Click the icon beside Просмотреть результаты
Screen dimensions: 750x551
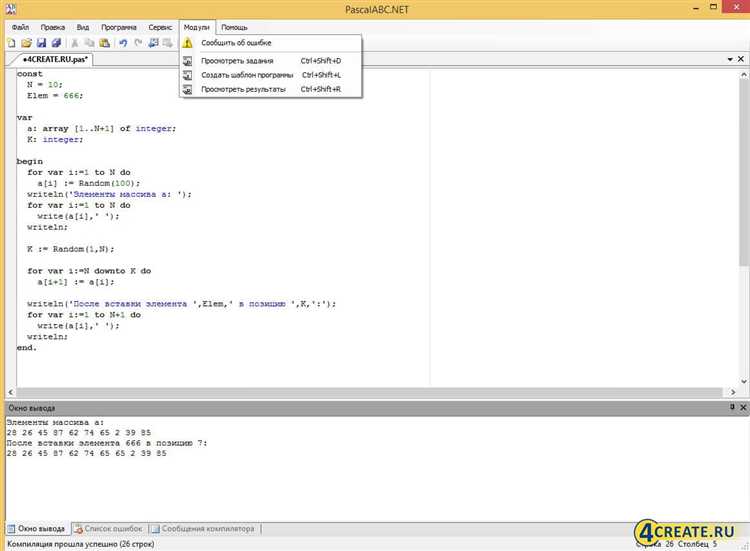[x=188, y=89]
